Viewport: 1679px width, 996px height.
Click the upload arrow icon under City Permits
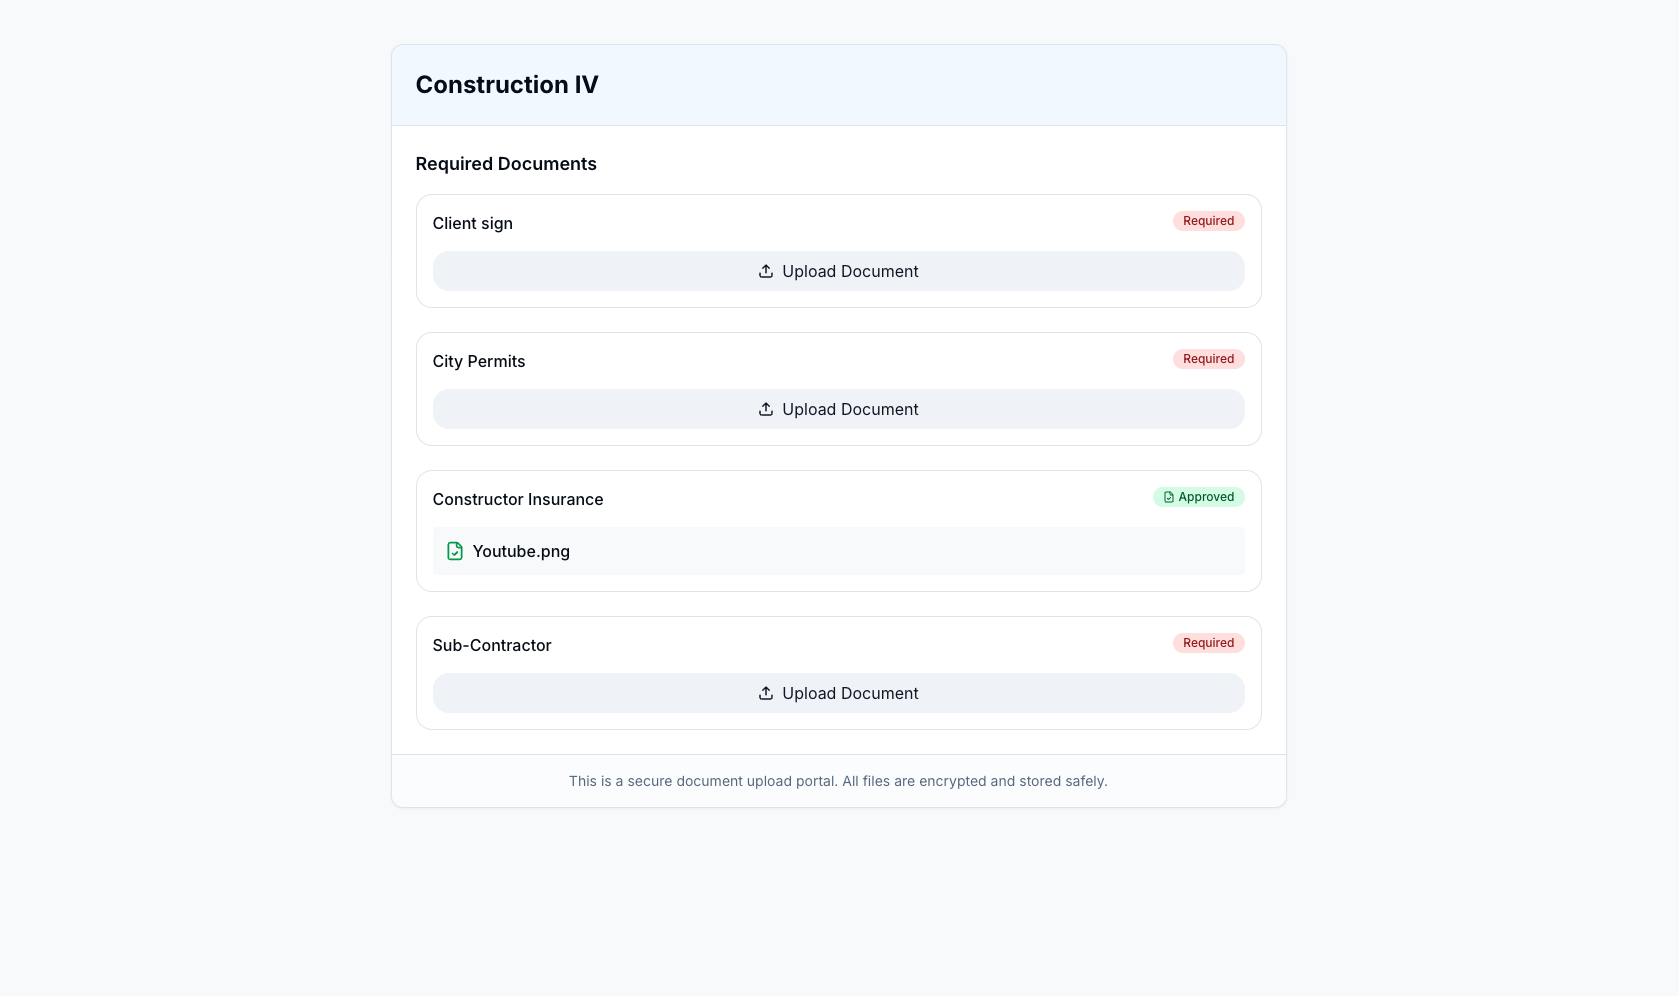click(x=766, y=409)
